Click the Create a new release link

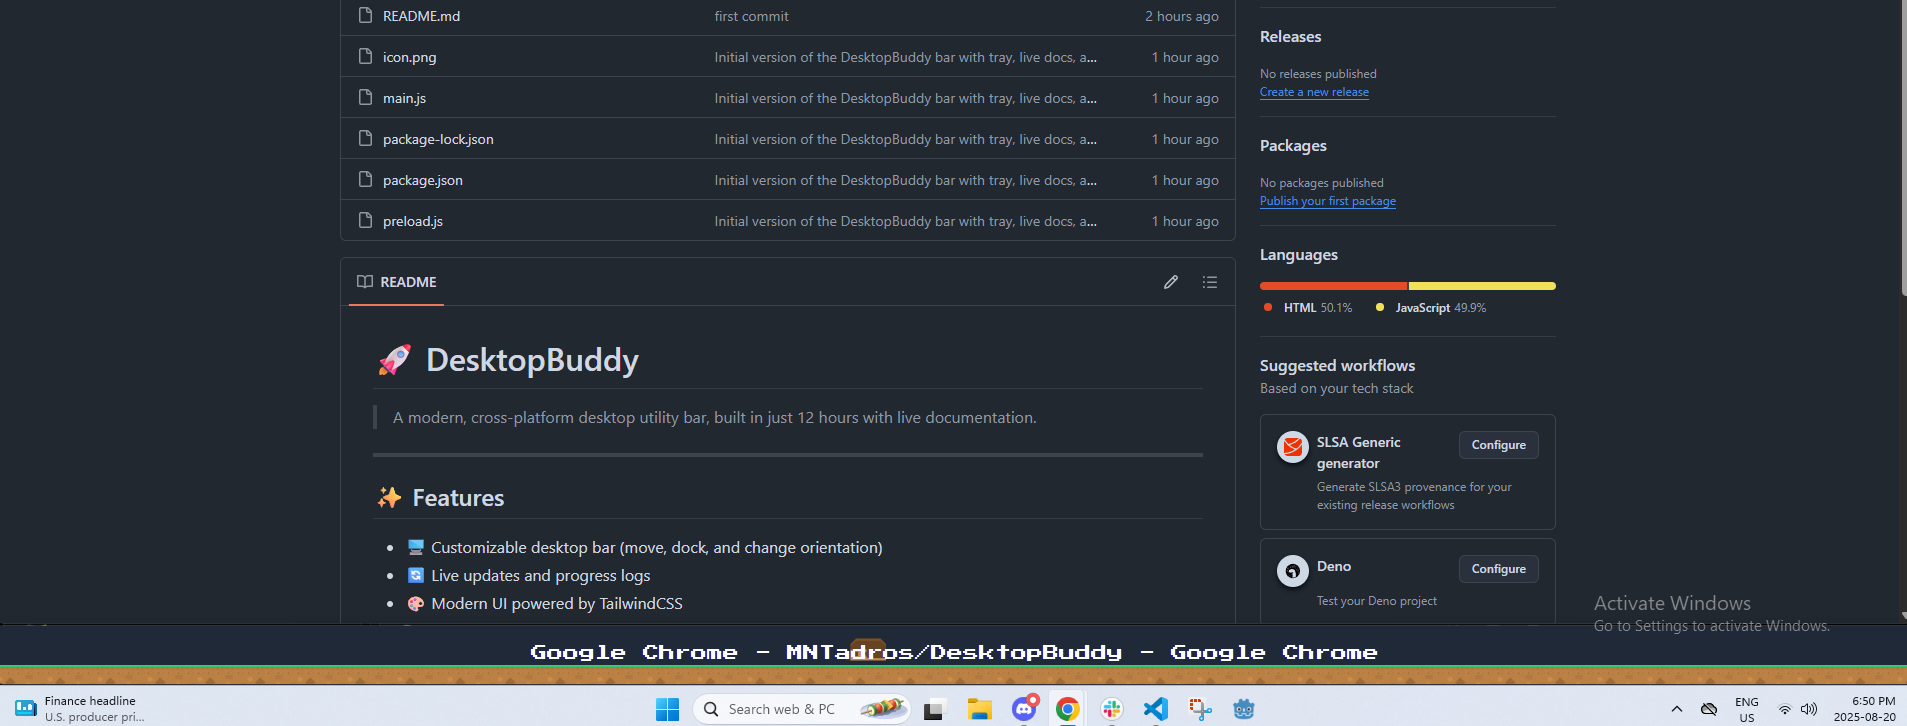click(1314, 92)
